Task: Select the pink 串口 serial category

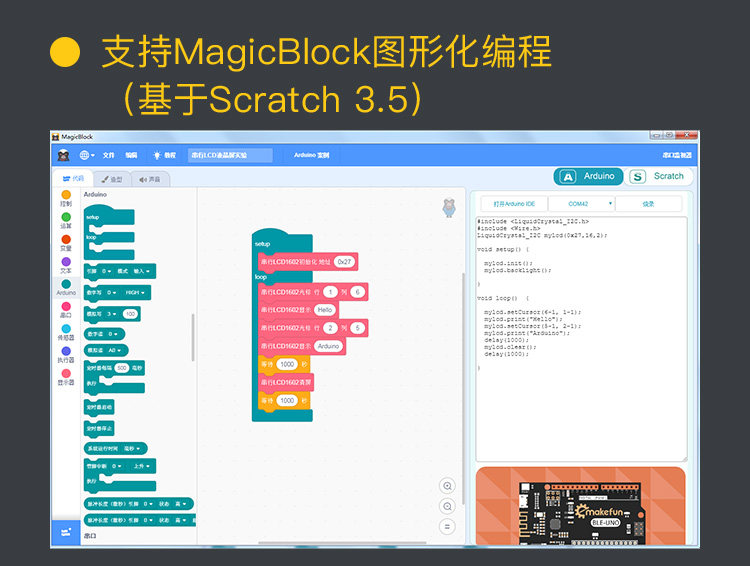Action: 66,310
